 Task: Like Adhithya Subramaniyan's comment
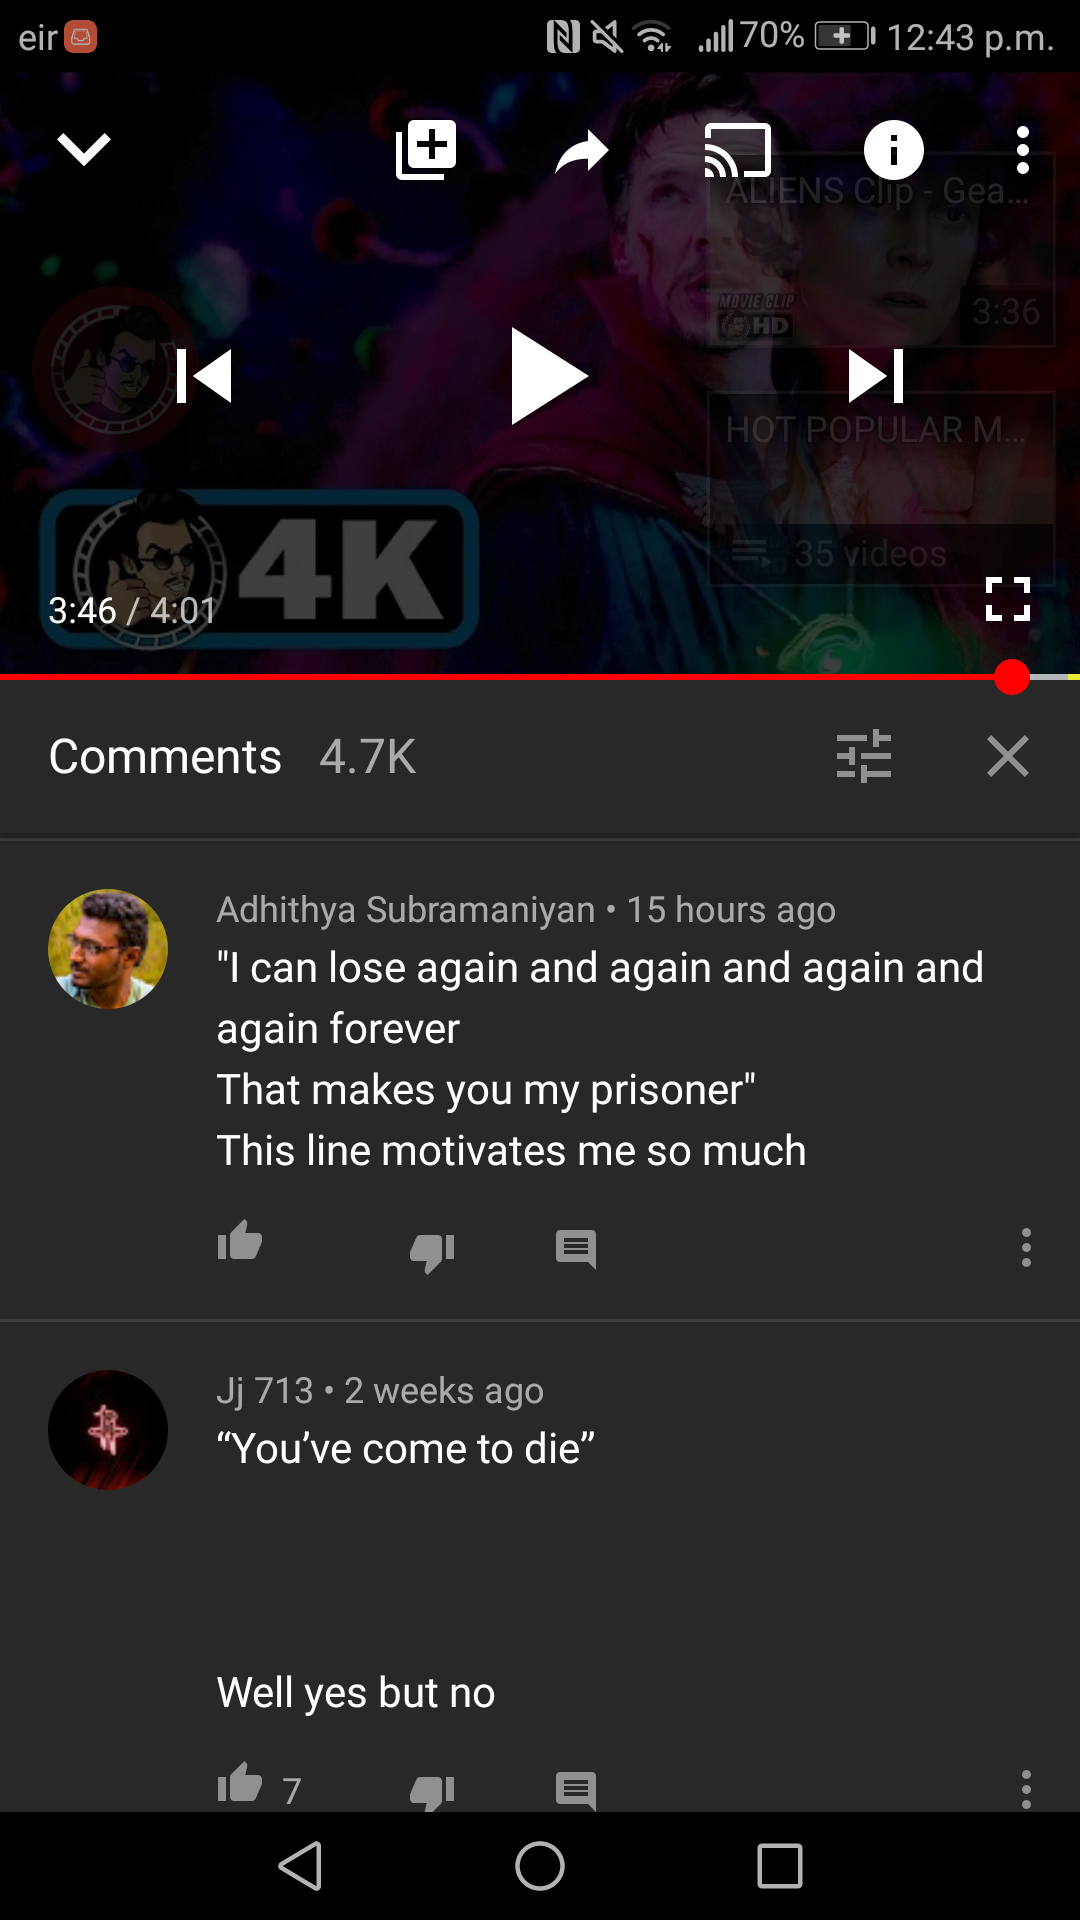click(240, 1242)
